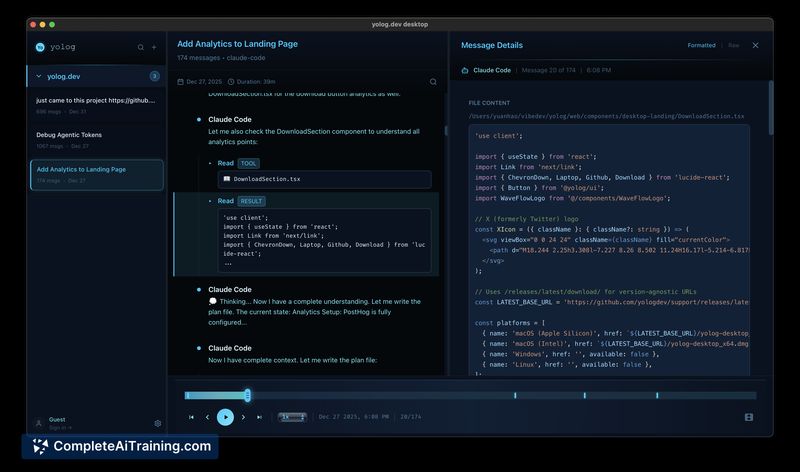This screenshot has width=800, height=472.
Task: Open session 'just came to this project'
Action: pos(96,105)
